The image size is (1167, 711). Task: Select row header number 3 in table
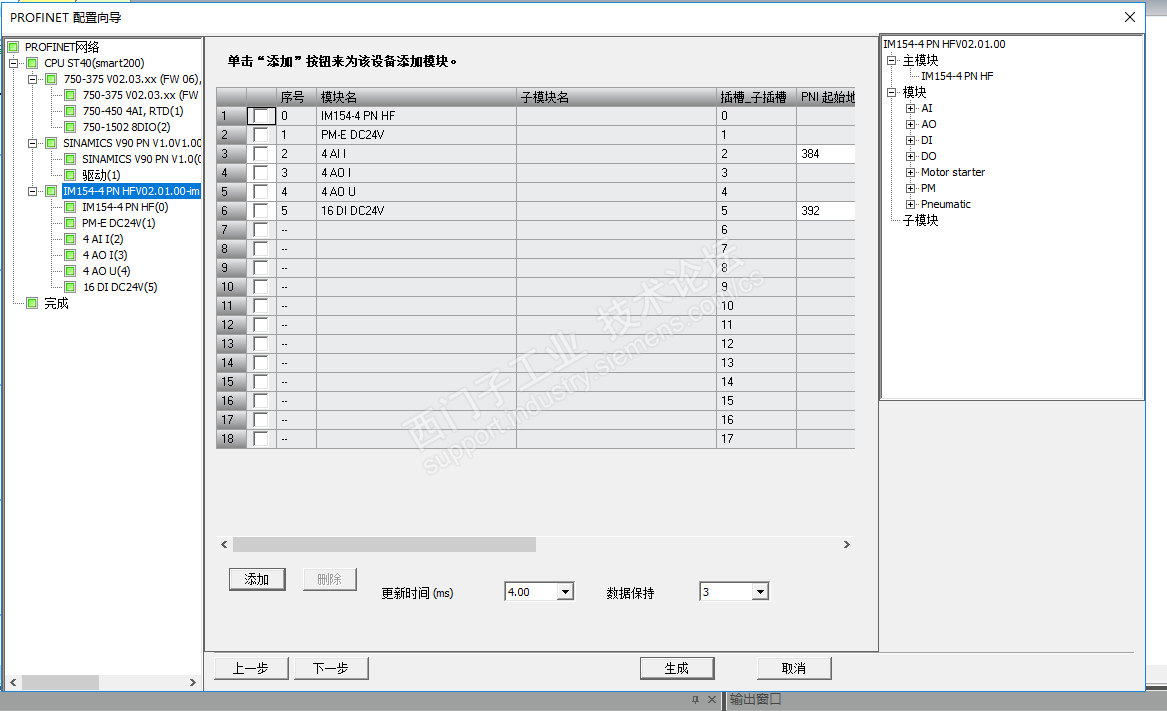click(231, 154)
